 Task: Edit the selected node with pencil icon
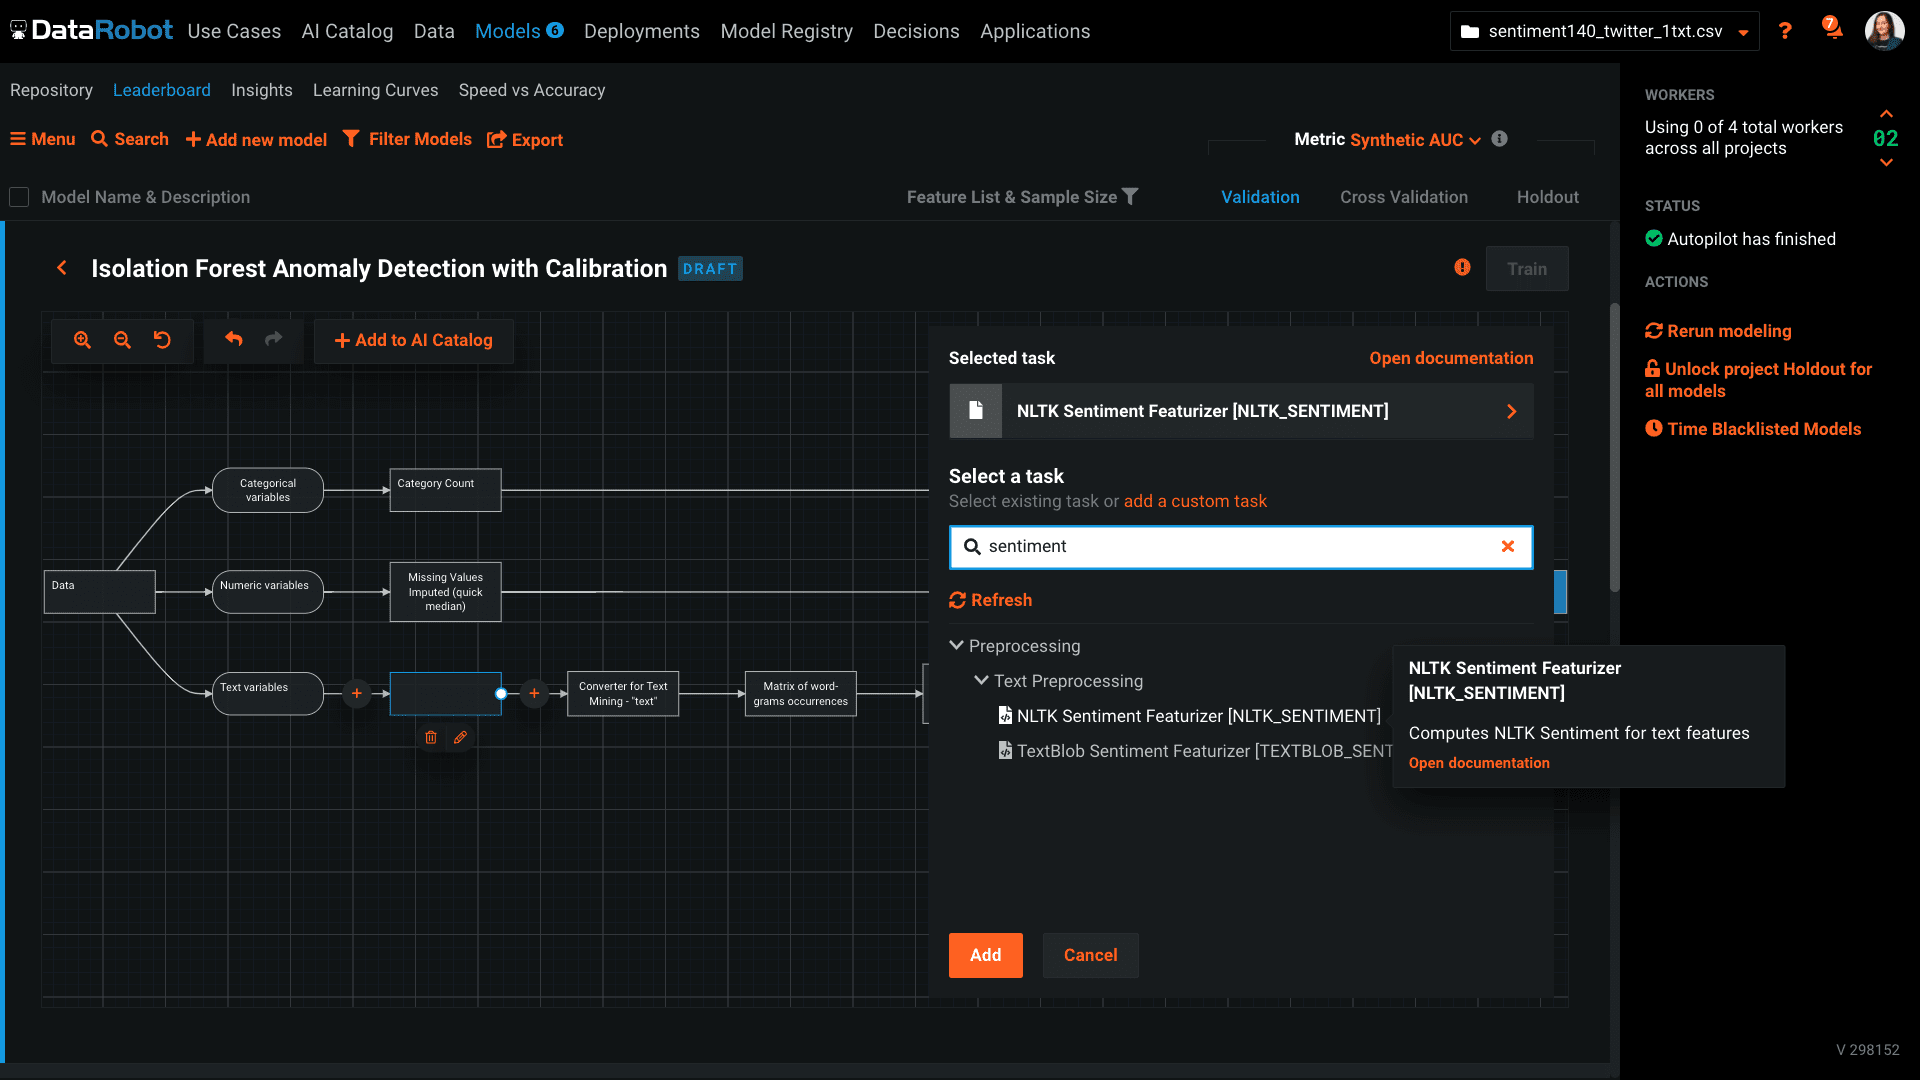point(460,737)
